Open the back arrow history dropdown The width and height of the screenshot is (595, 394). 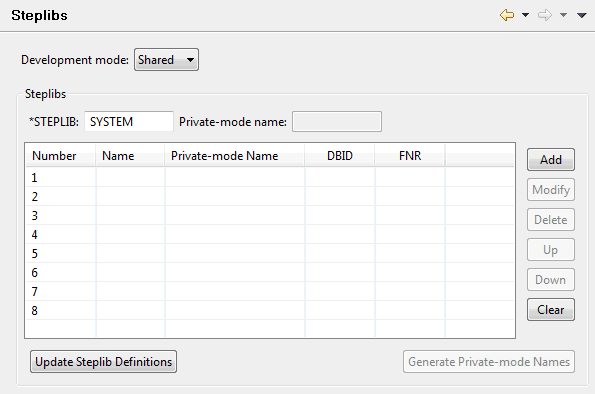526,15
